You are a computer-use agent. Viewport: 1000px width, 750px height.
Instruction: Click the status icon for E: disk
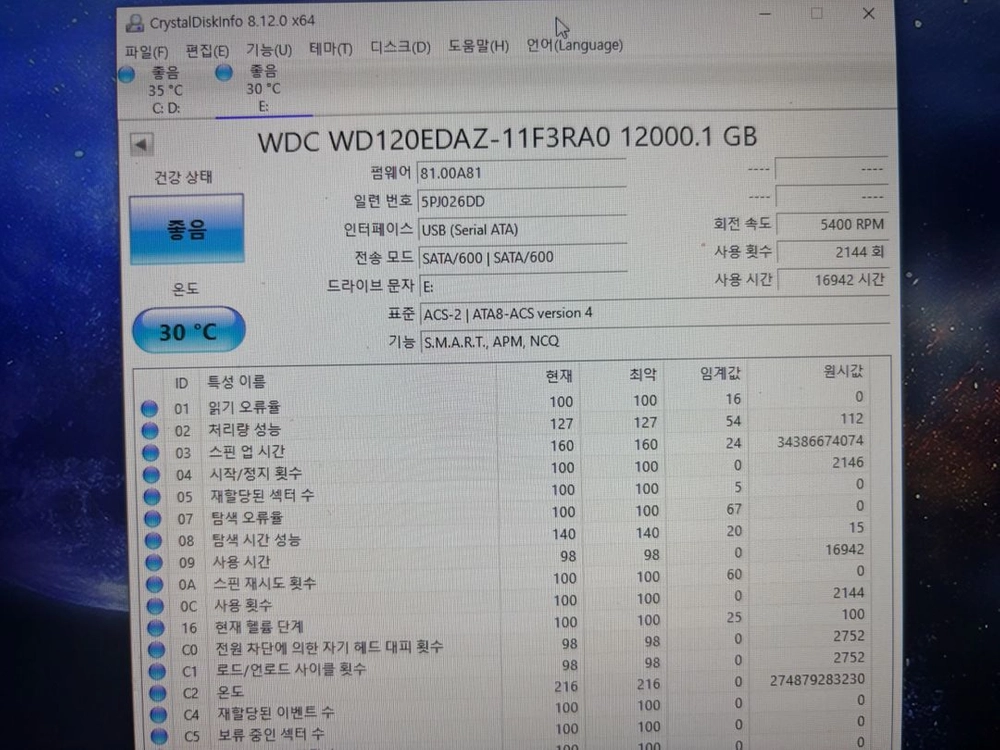224,73
